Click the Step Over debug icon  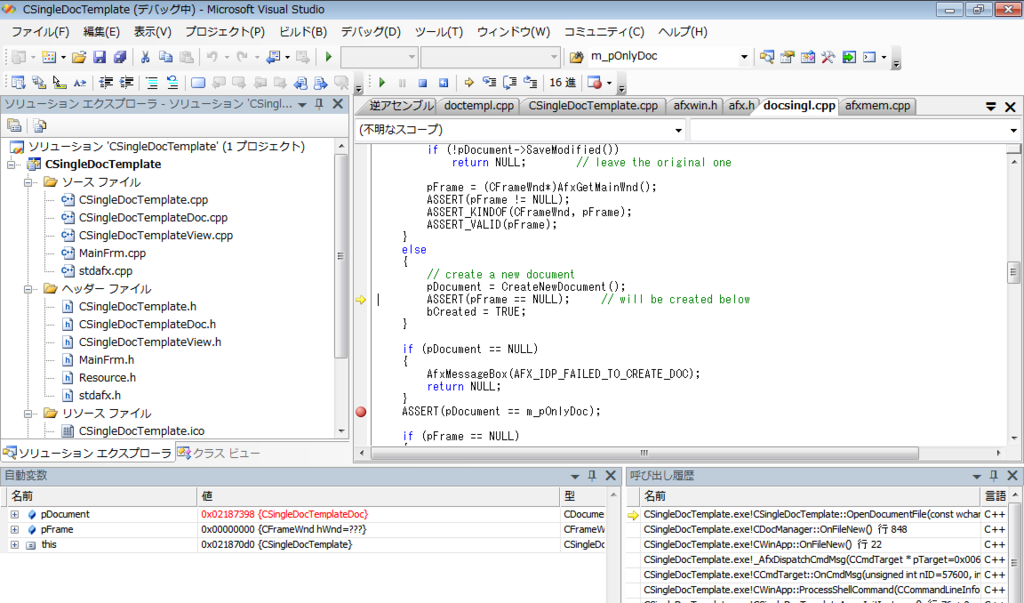[x=510, y=83]
